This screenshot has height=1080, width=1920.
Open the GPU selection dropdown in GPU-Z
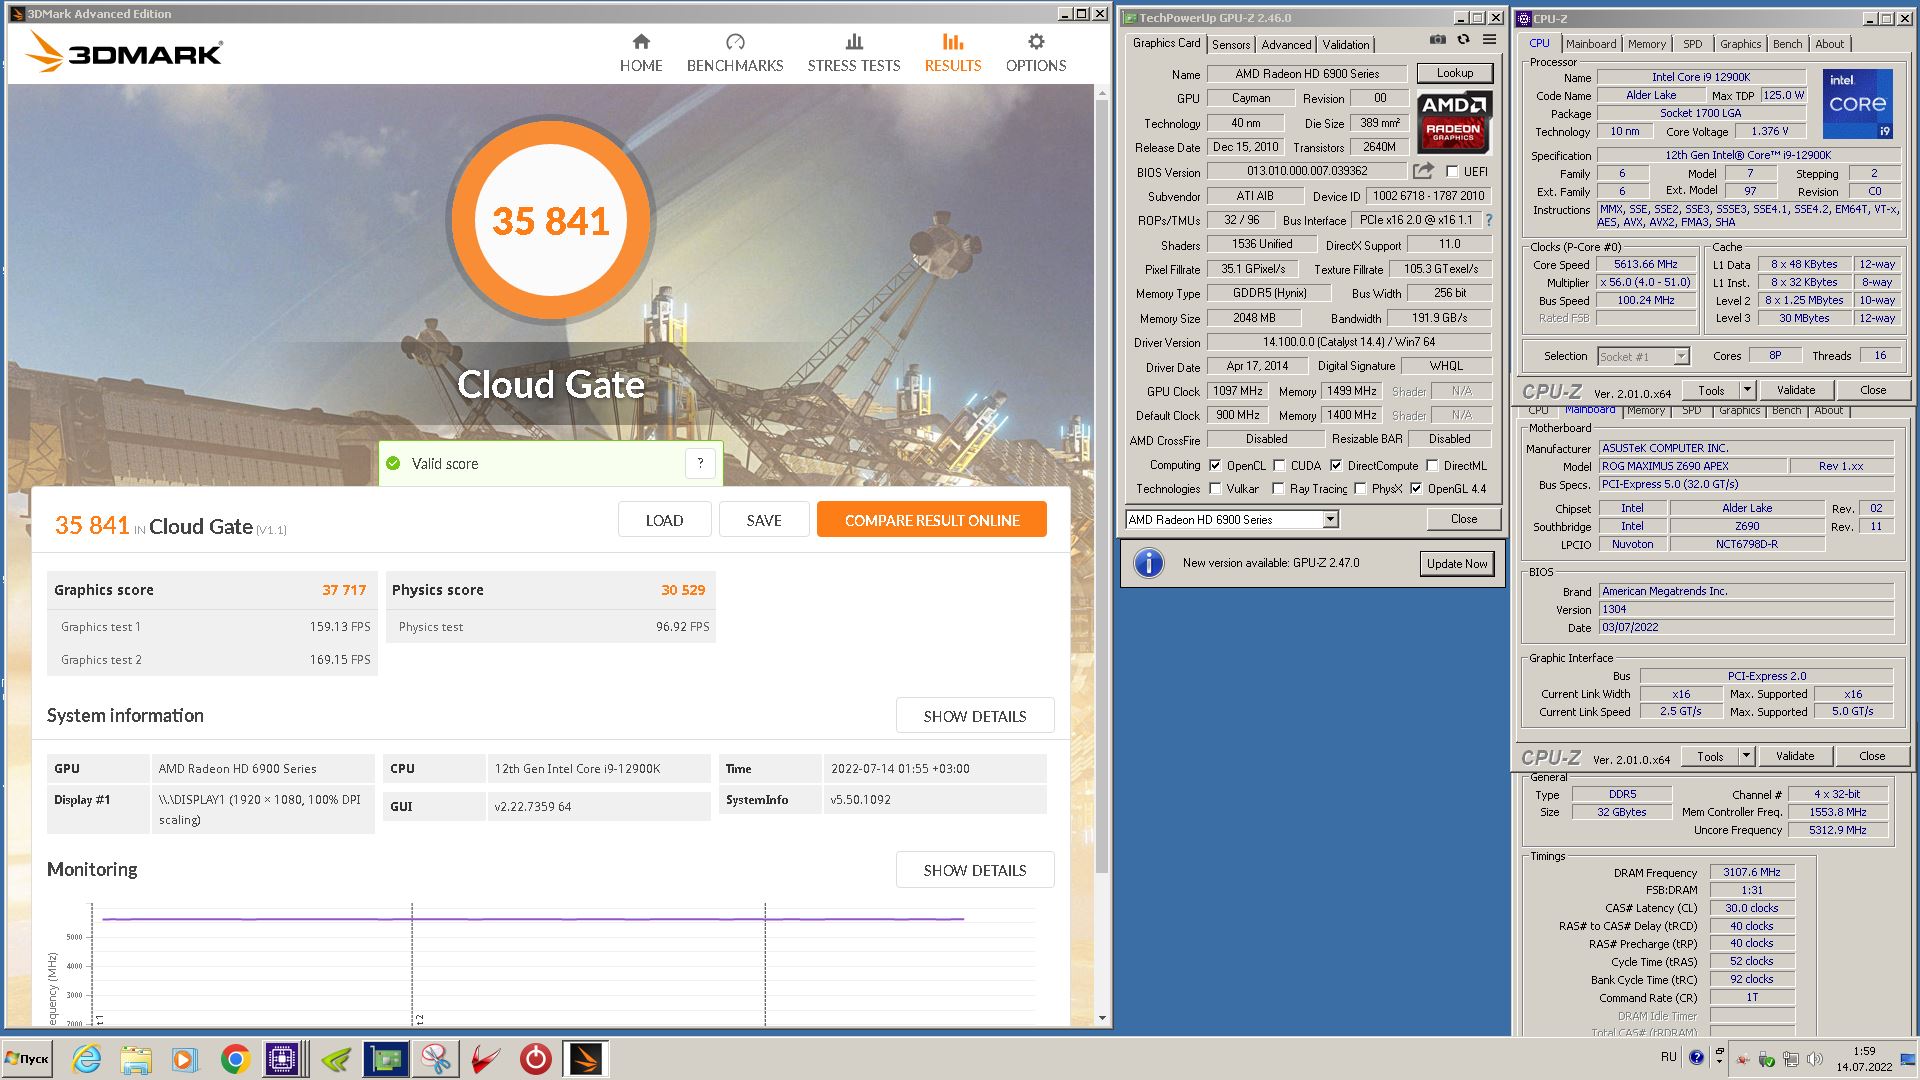pyautogui.click(x=1330, y=519)
